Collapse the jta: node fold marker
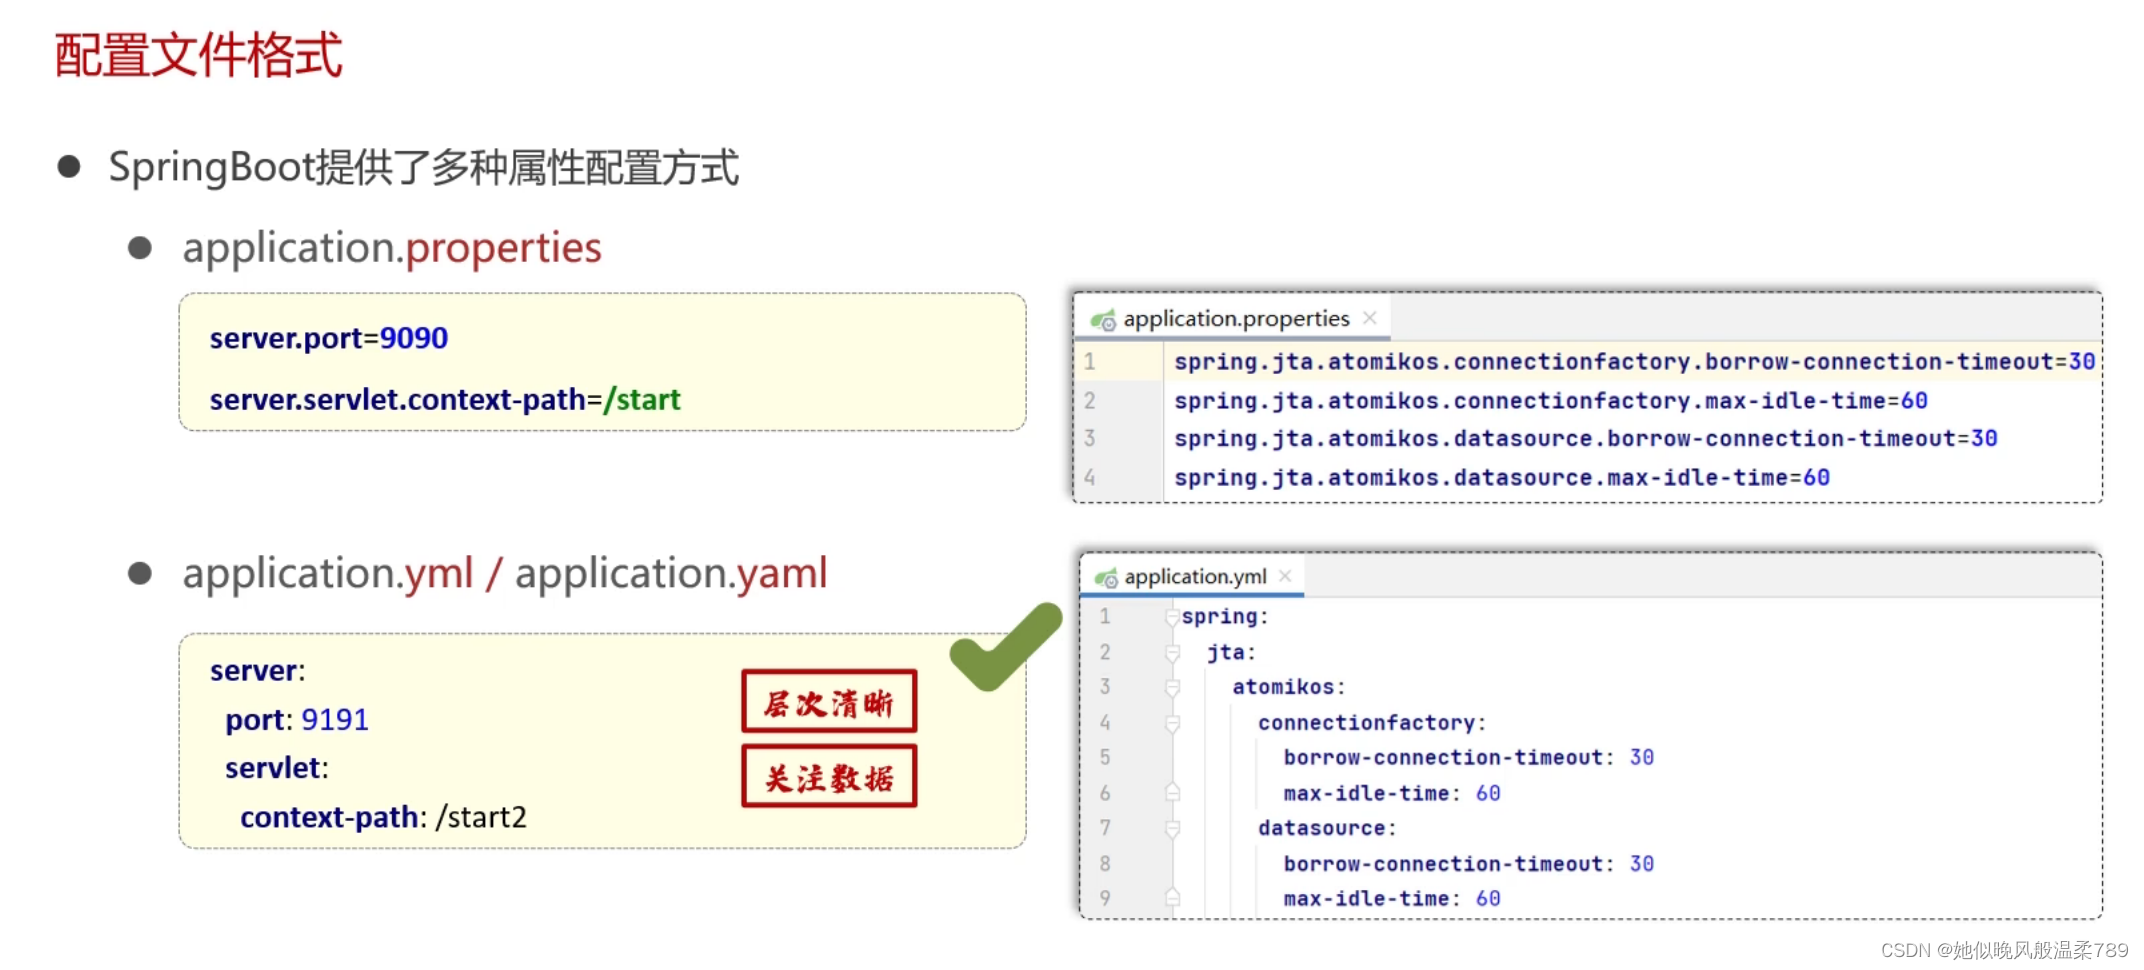 click(1172, 653)
